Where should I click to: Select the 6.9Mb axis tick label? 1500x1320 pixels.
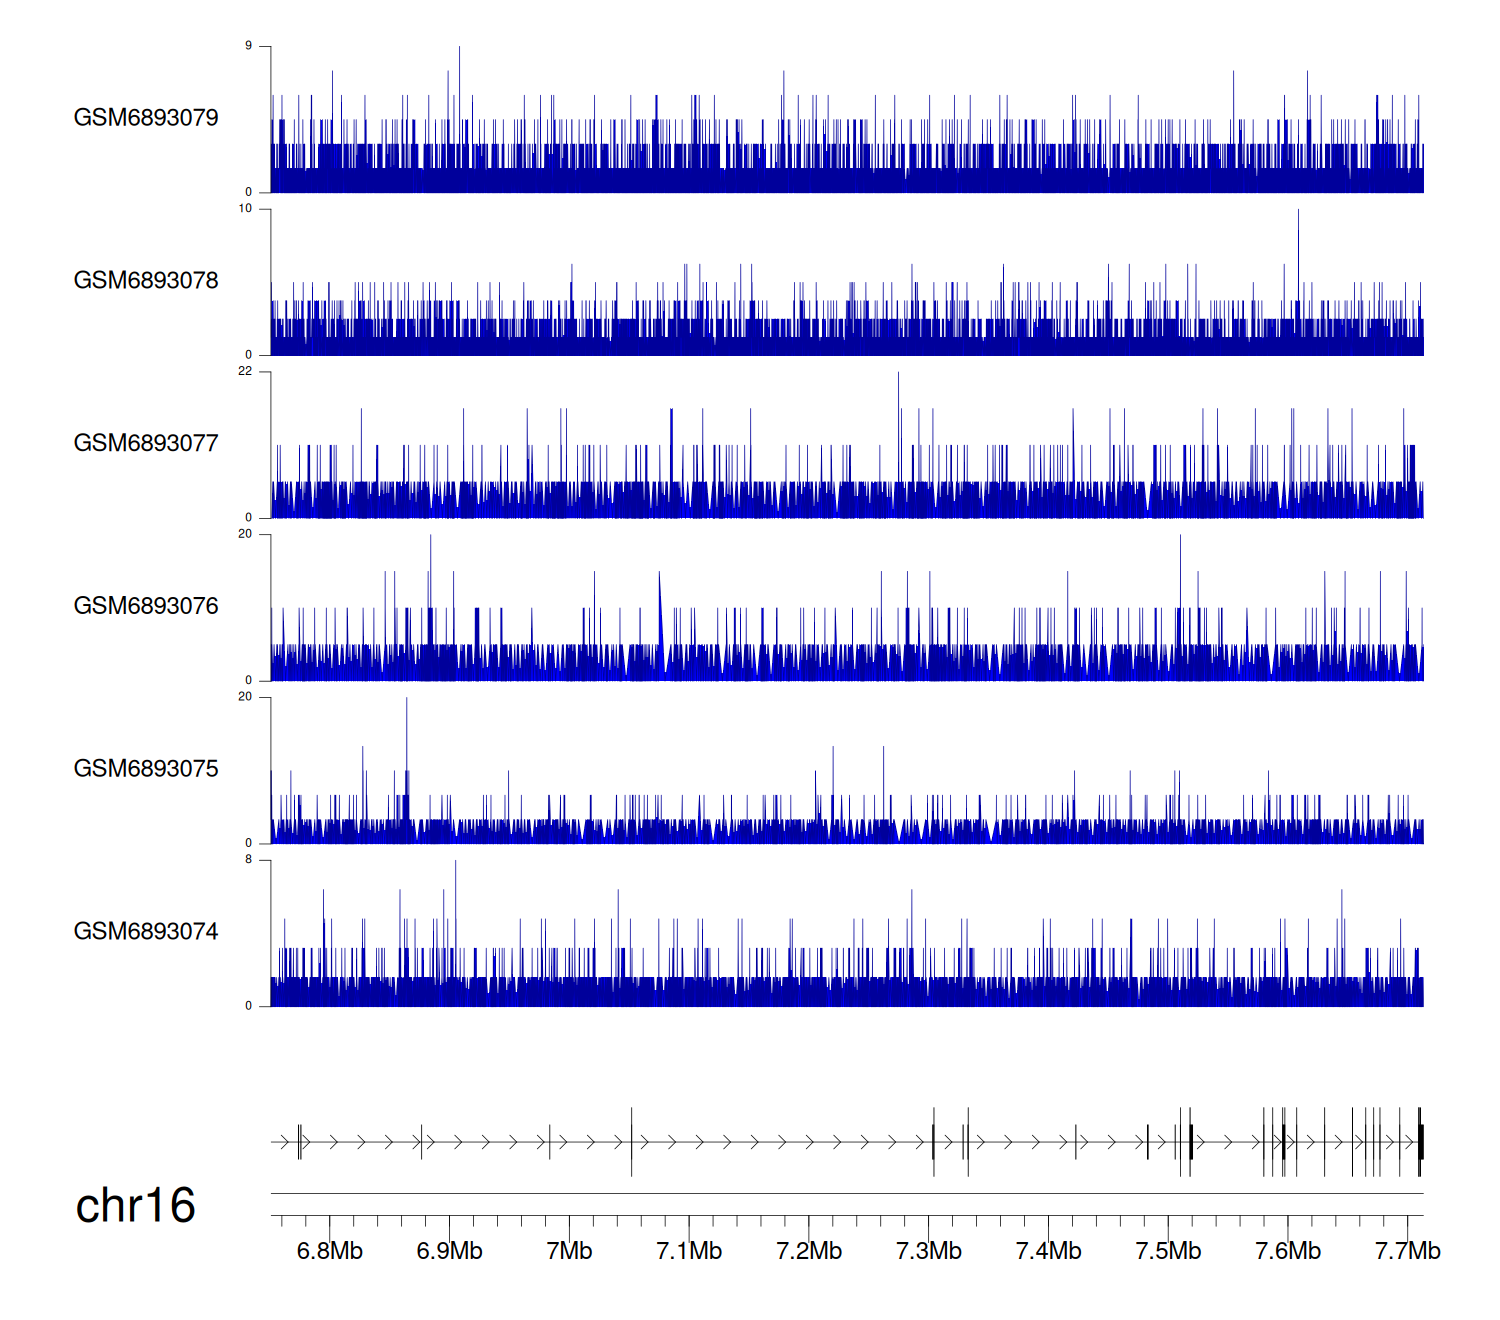click(x=450, y=1251)
